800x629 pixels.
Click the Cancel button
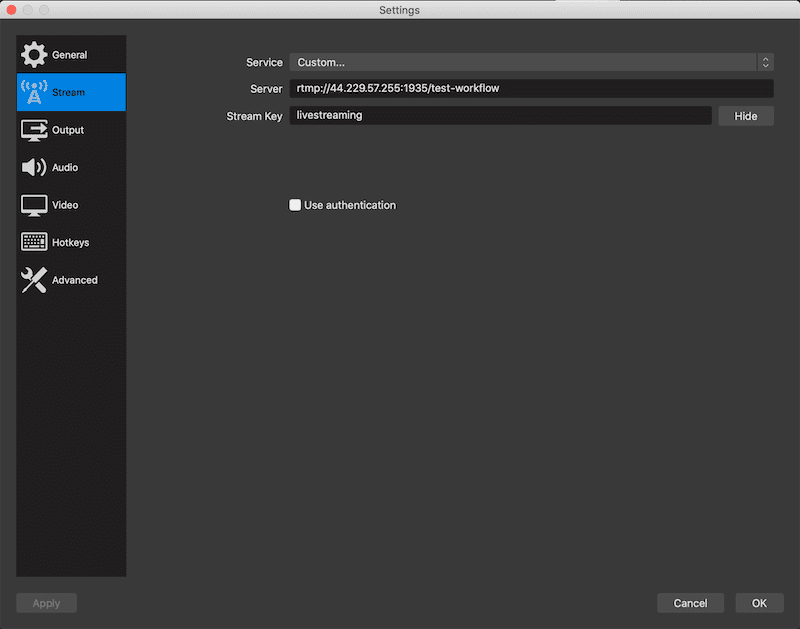tap(690, 603)
